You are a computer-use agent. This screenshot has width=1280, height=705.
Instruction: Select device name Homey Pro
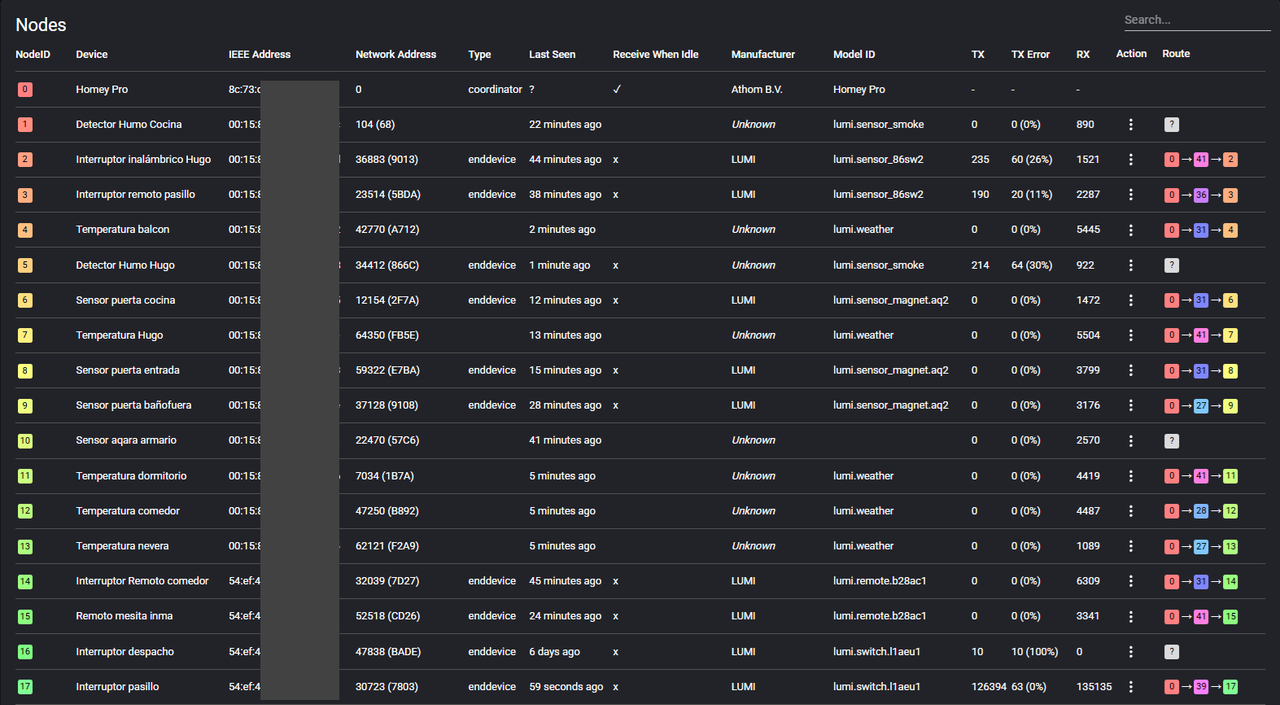tap(102, 90)
